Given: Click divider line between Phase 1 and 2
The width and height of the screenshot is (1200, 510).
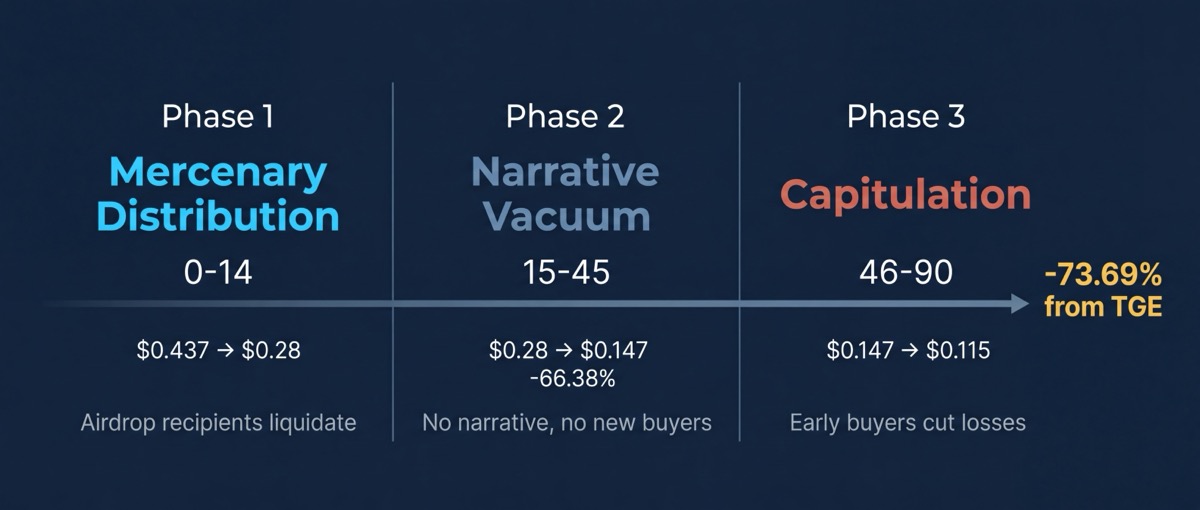Looking at the screenshot, I should (393, 262).
